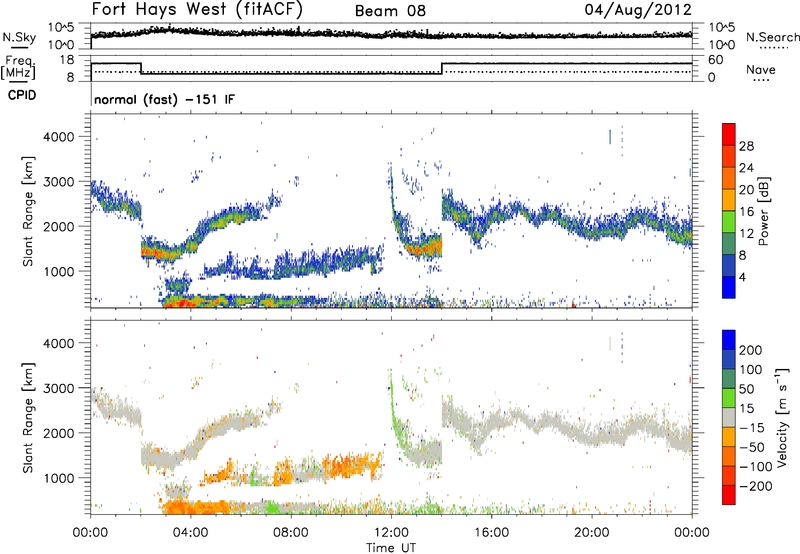Click the 'Slant Range [km]' label of velocity panel
Screen dimensions: 800x554
tap(28, 417)
